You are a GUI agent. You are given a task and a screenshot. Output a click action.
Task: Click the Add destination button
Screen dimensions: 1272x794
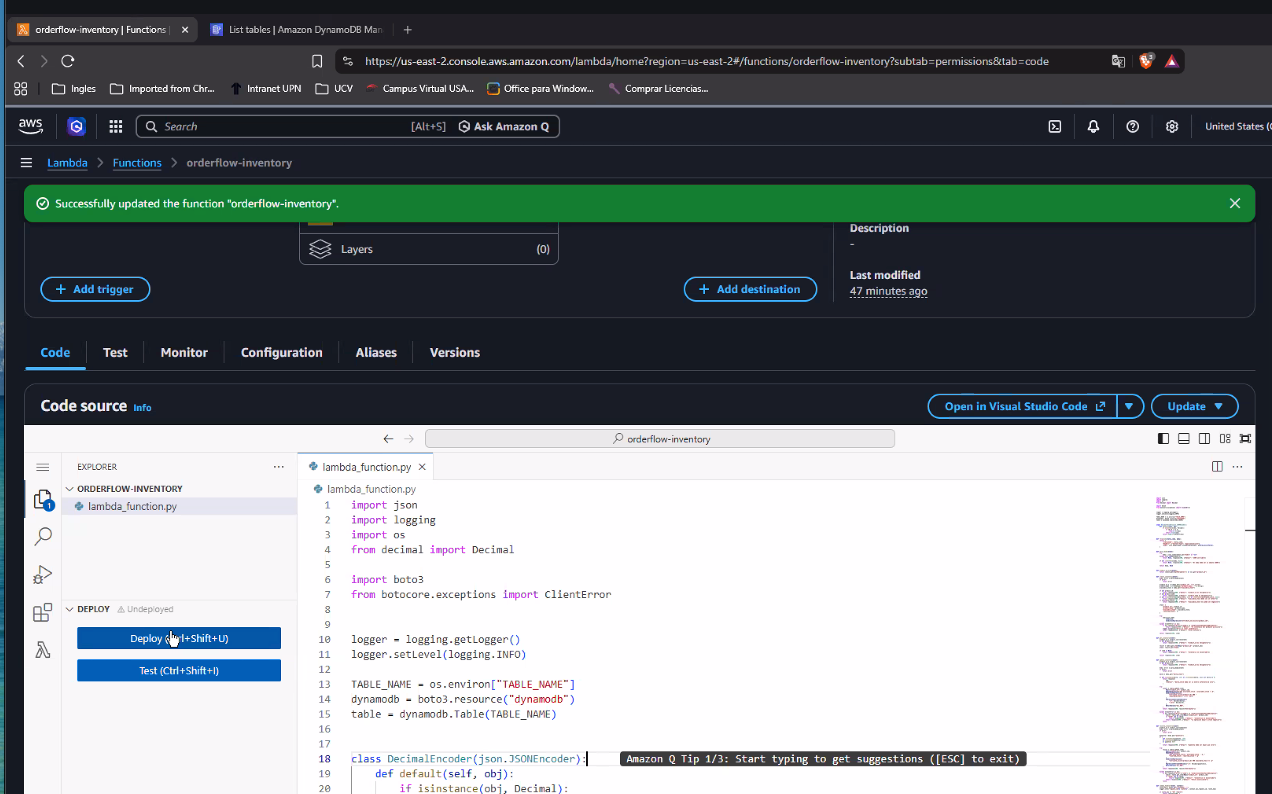750,289
